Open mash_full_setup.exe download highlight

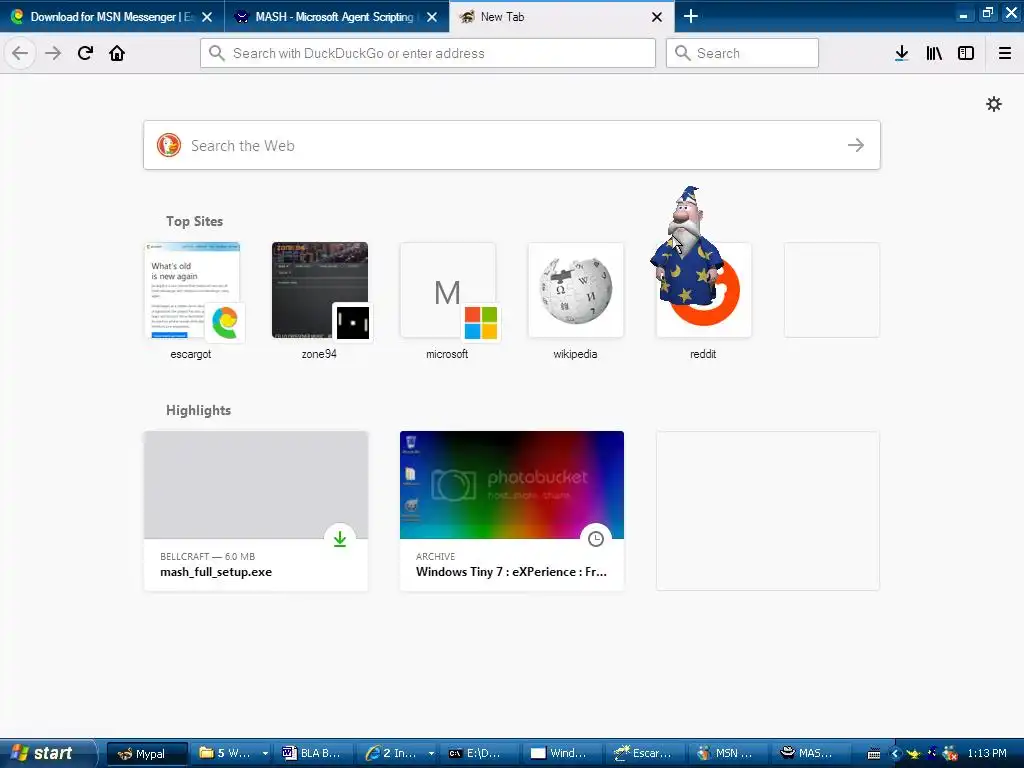tap(256, 511)
